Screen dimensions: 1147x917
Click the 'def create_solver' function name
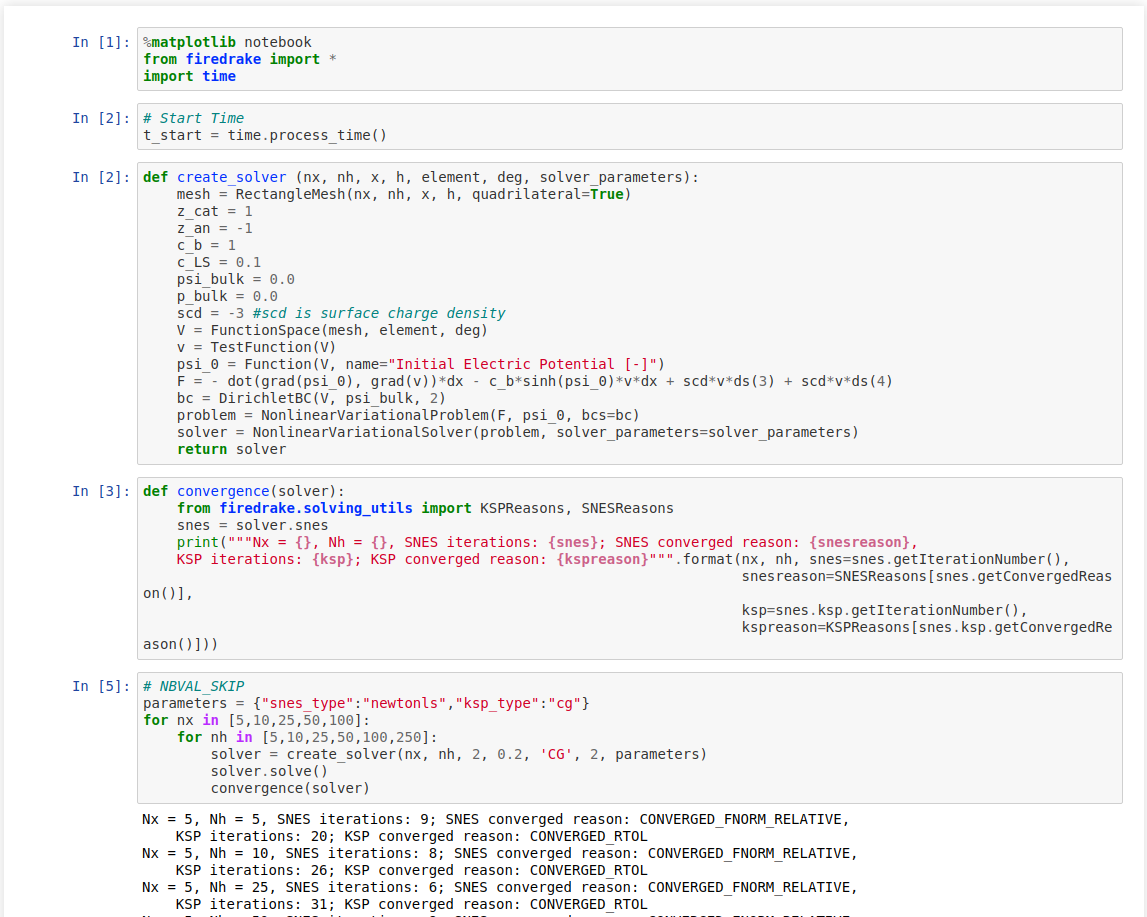coord(231,177)
